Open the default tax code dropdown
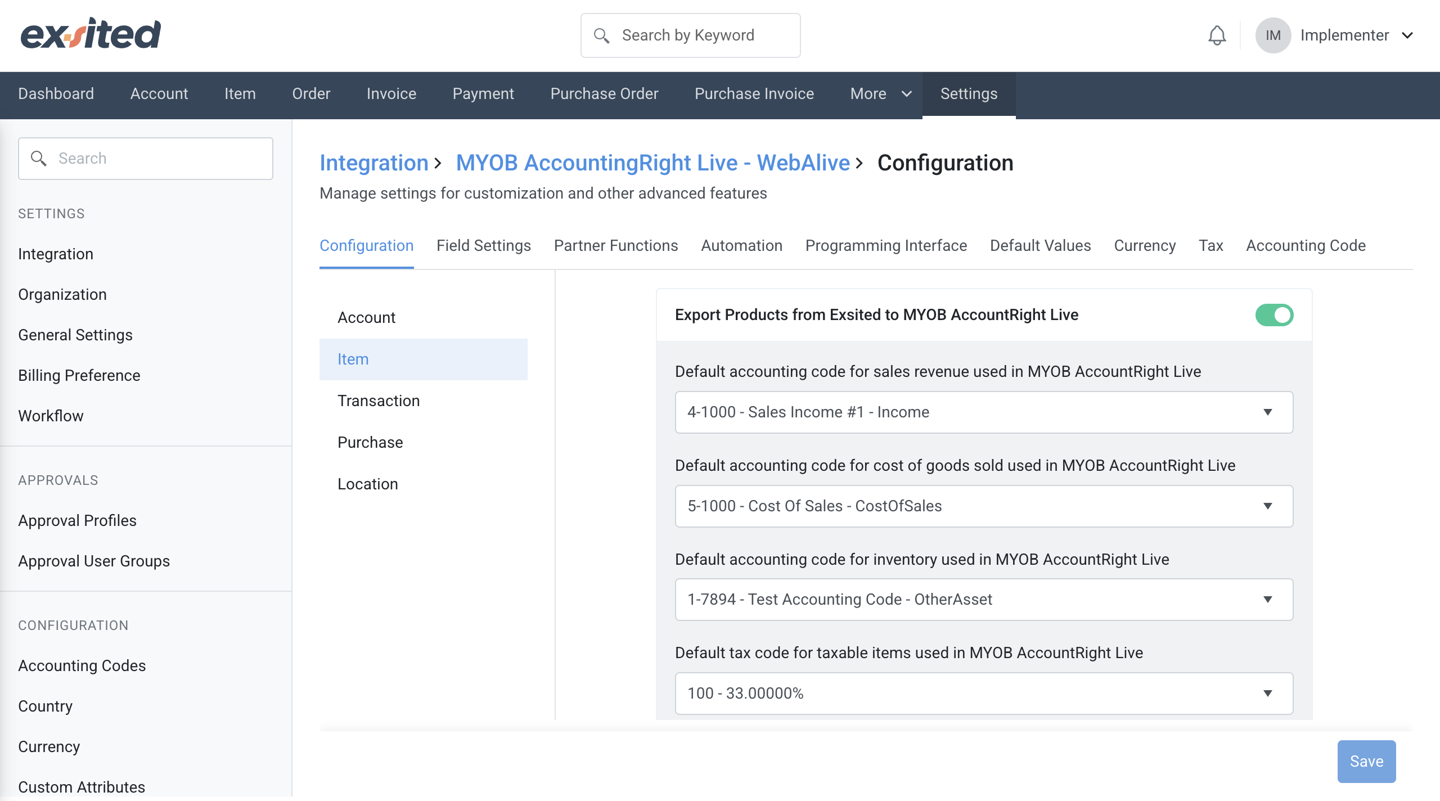The height and width of the screenshot is (801, 1440). pyautogui.click(x=984, y=694)
